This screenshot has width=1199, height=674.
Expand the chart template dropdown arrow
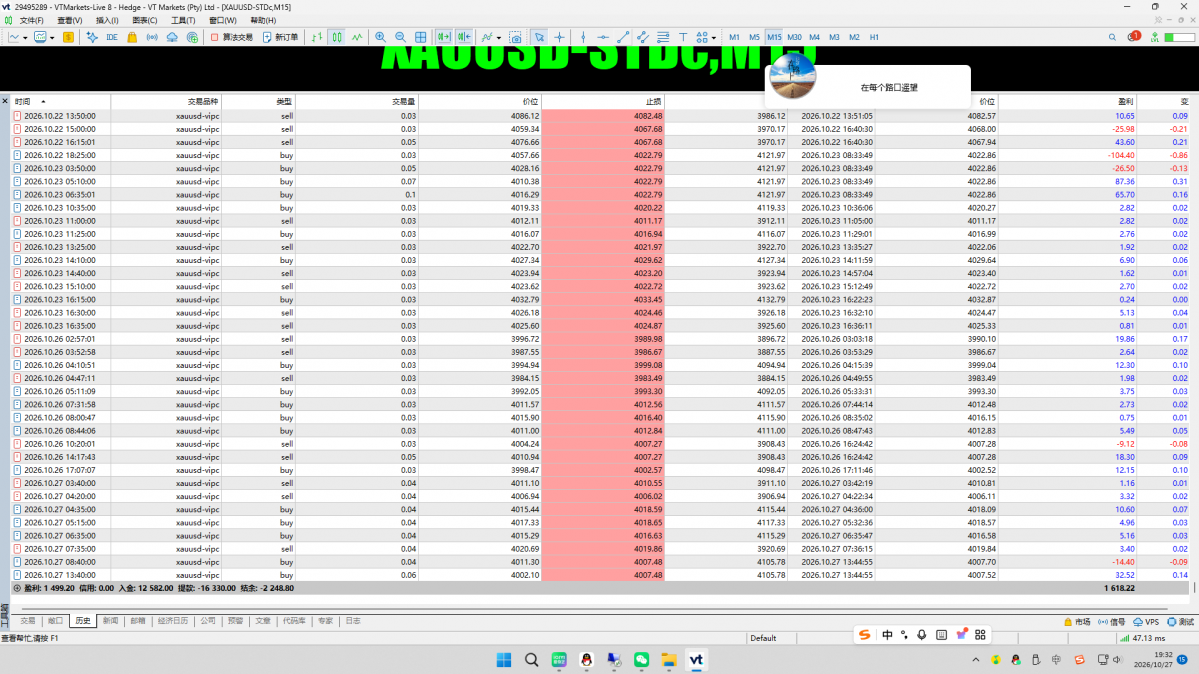tap(52, 37)
